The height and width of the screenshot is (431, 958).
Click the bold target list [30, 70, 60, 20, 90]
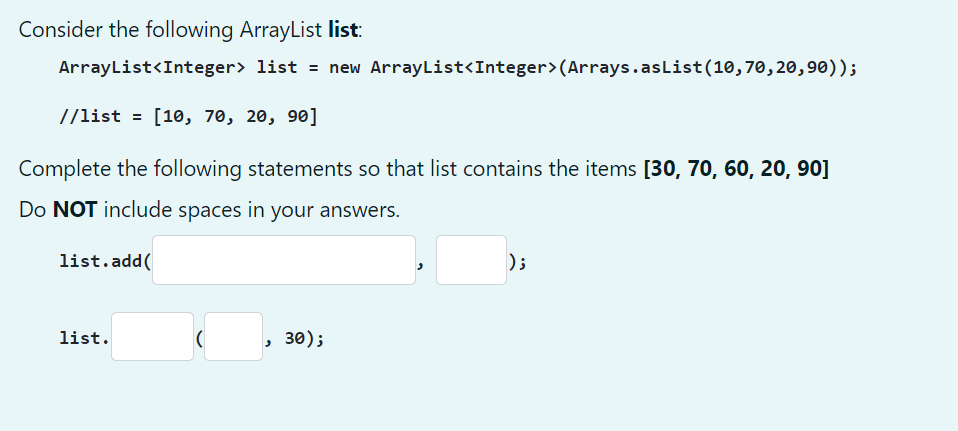tap(736, 169)
